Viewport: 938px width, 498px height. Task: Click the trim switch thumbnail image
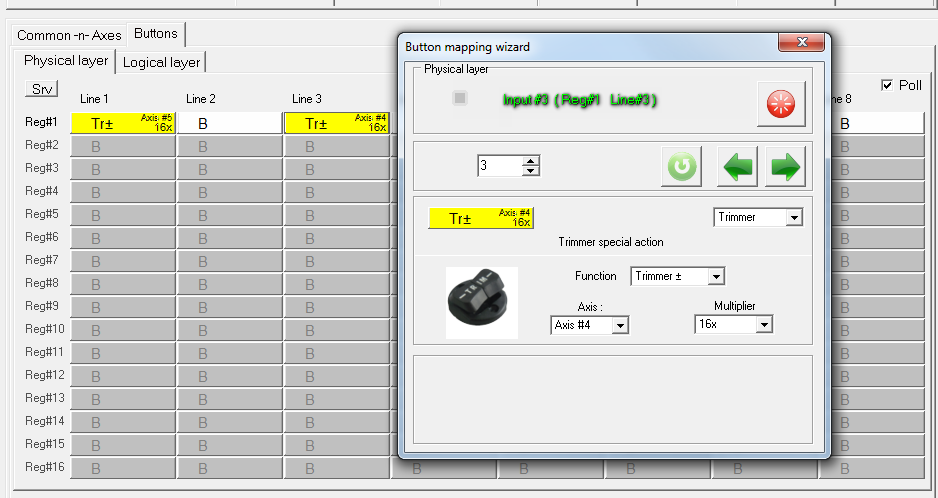click(482, 303)
